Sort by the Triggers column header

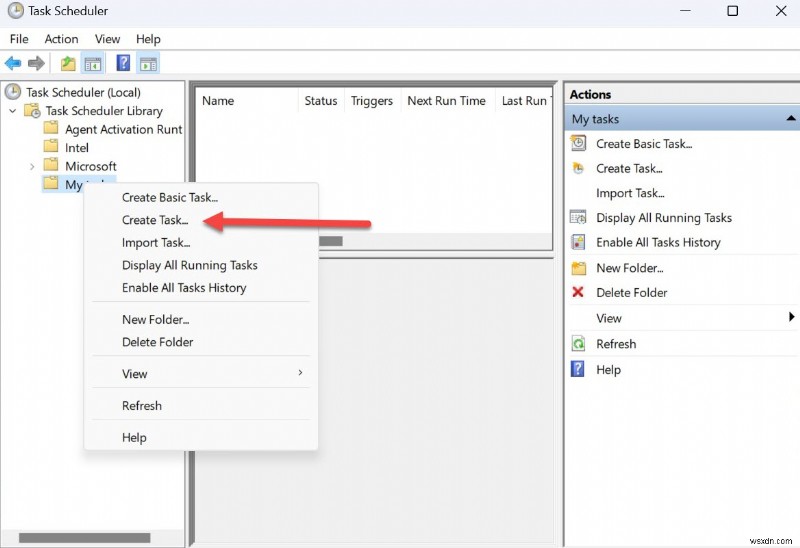pyautogui.click(x=372, y=101)
